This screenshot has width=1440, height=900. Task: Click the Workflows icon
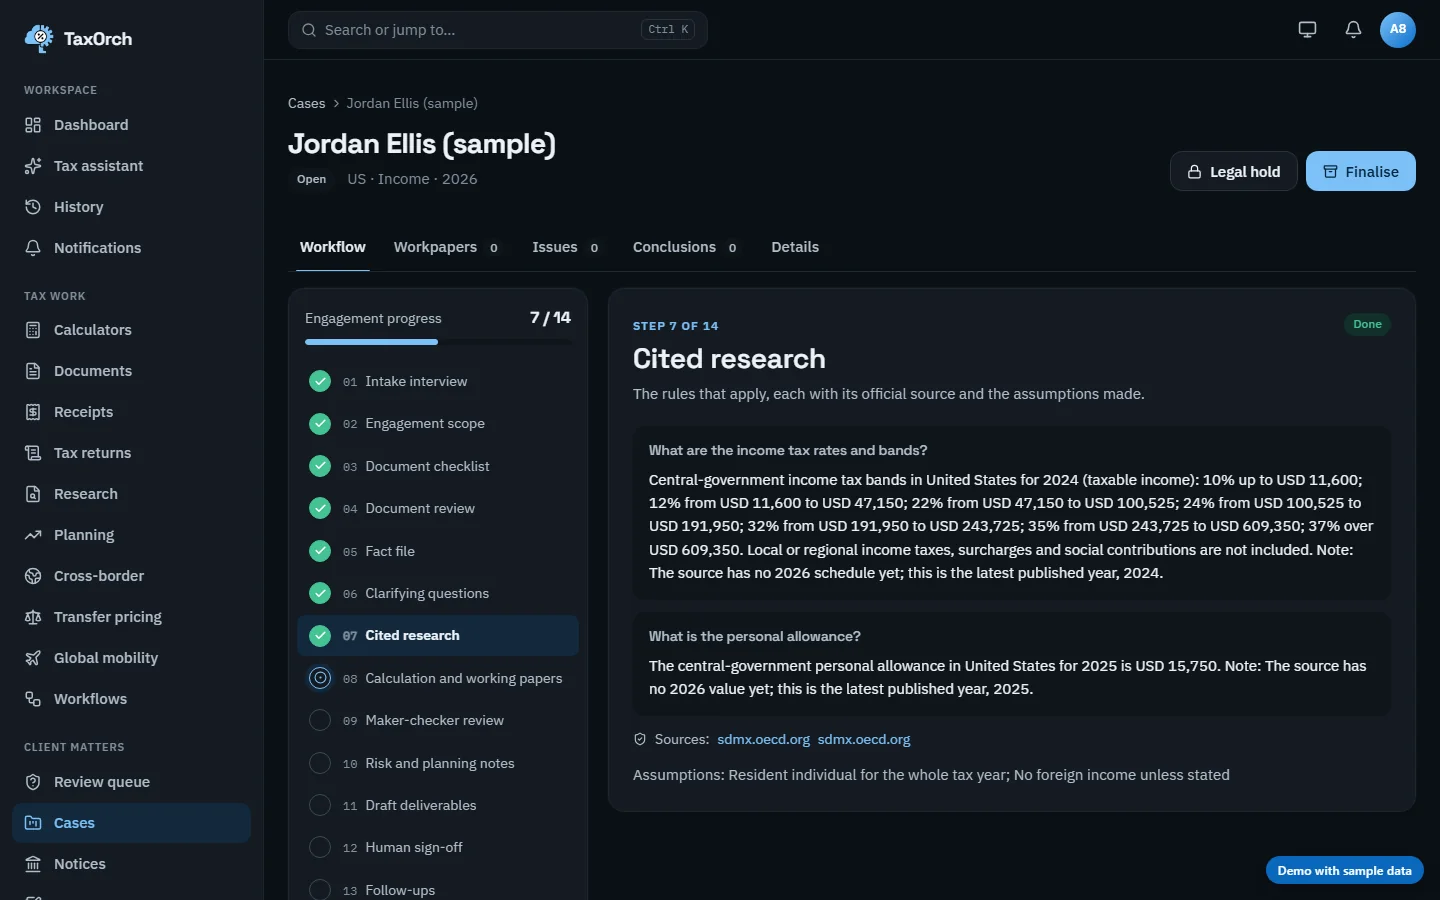33,699
